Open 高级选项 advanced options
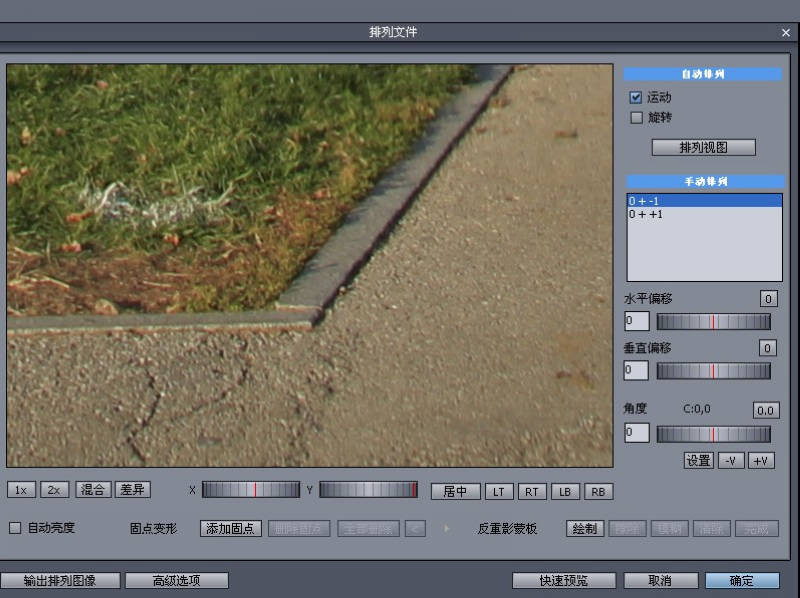This screenshot has width=800, height=598. pyautogui.click(x=176, y=580)
